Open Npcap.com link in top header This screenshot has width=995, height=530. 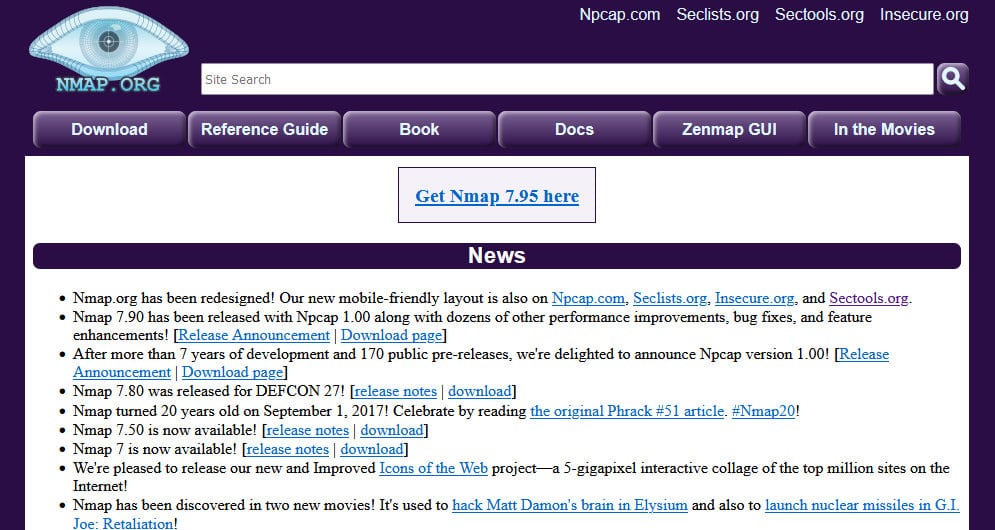[x=619, y=15]
